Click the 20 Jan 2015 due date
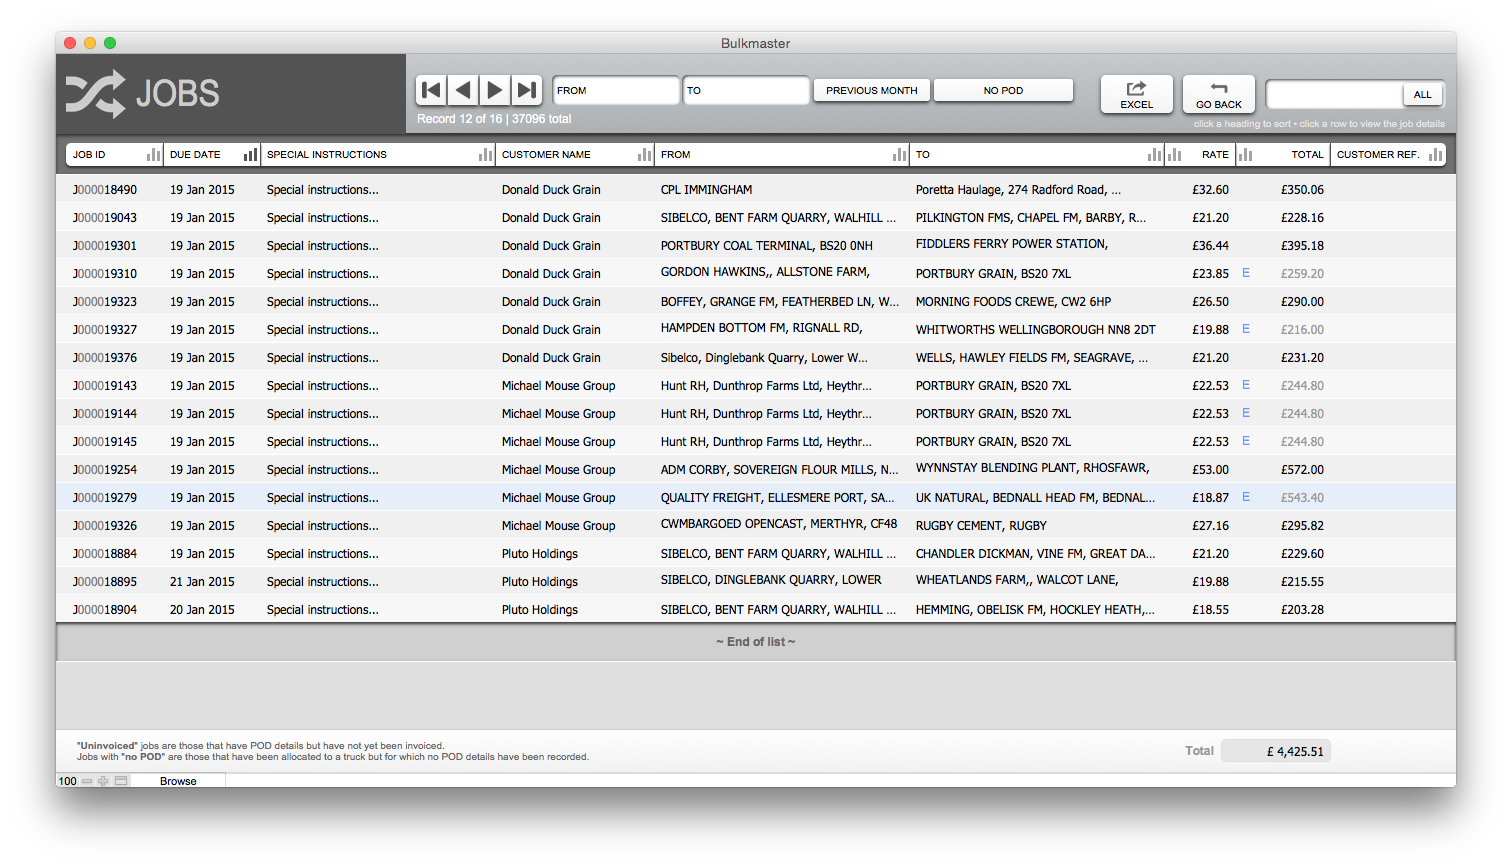 [x=202, y=609]
